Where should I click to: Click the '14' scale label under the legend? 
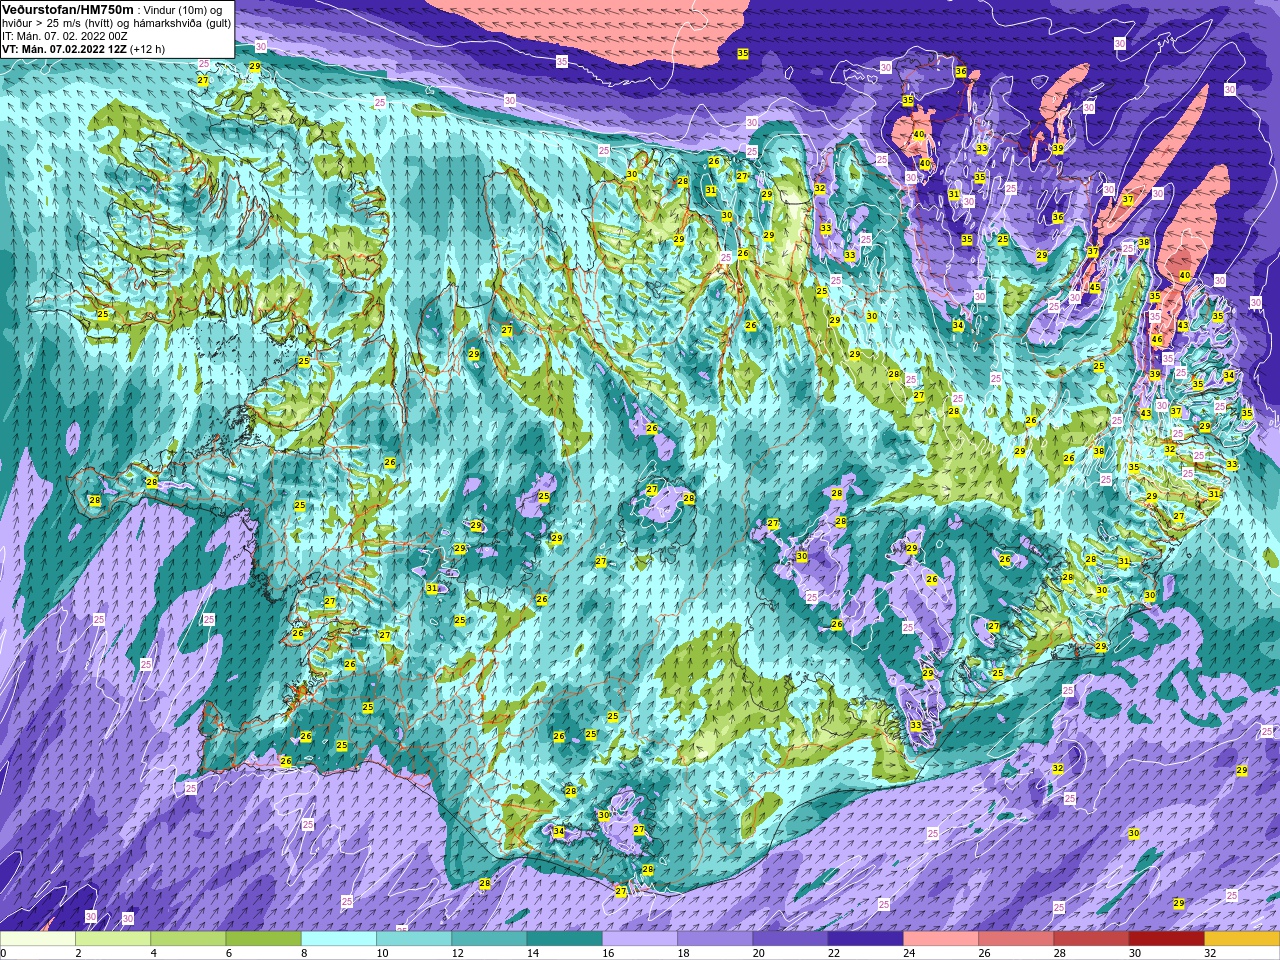pyautogui.click(x=533, y=953)
